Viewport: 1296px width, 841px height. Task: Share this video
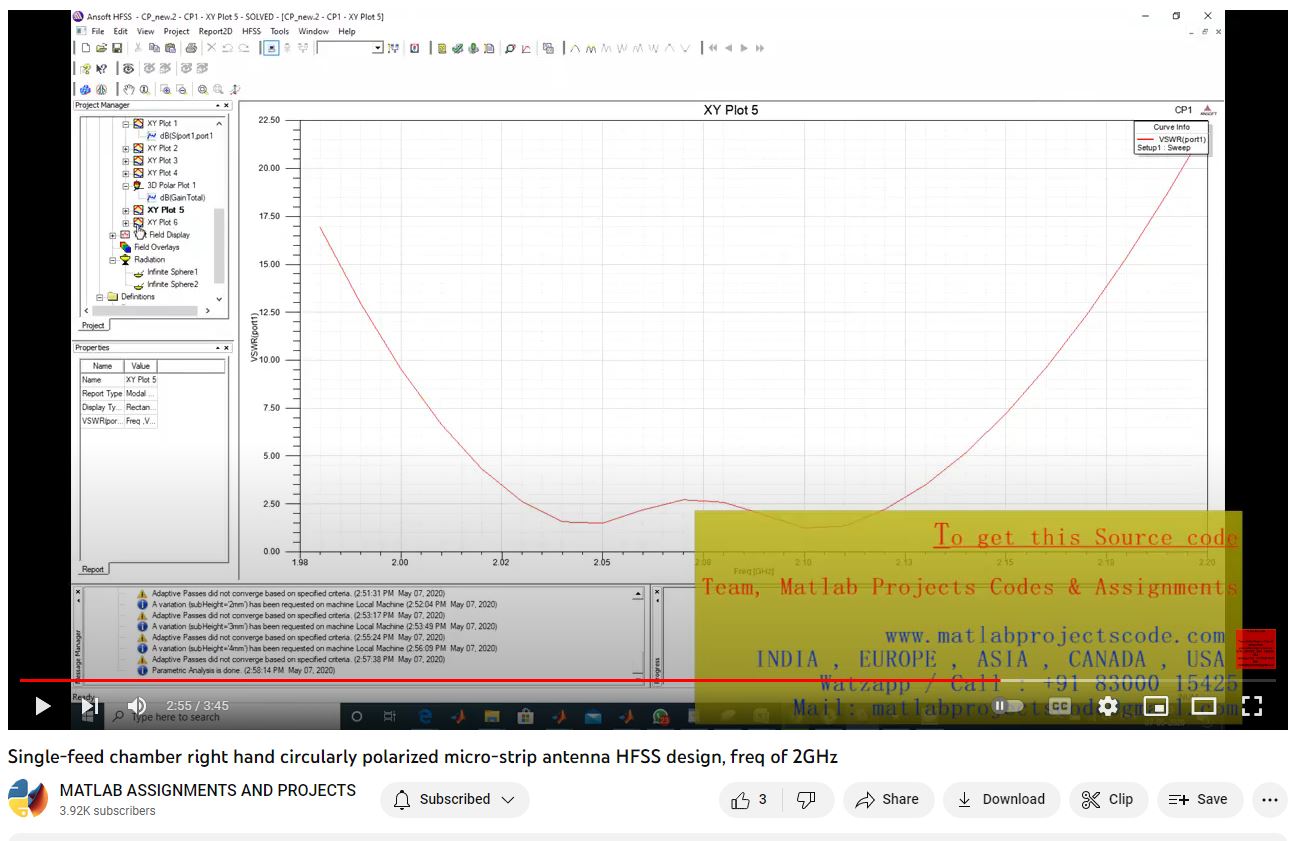887,799
